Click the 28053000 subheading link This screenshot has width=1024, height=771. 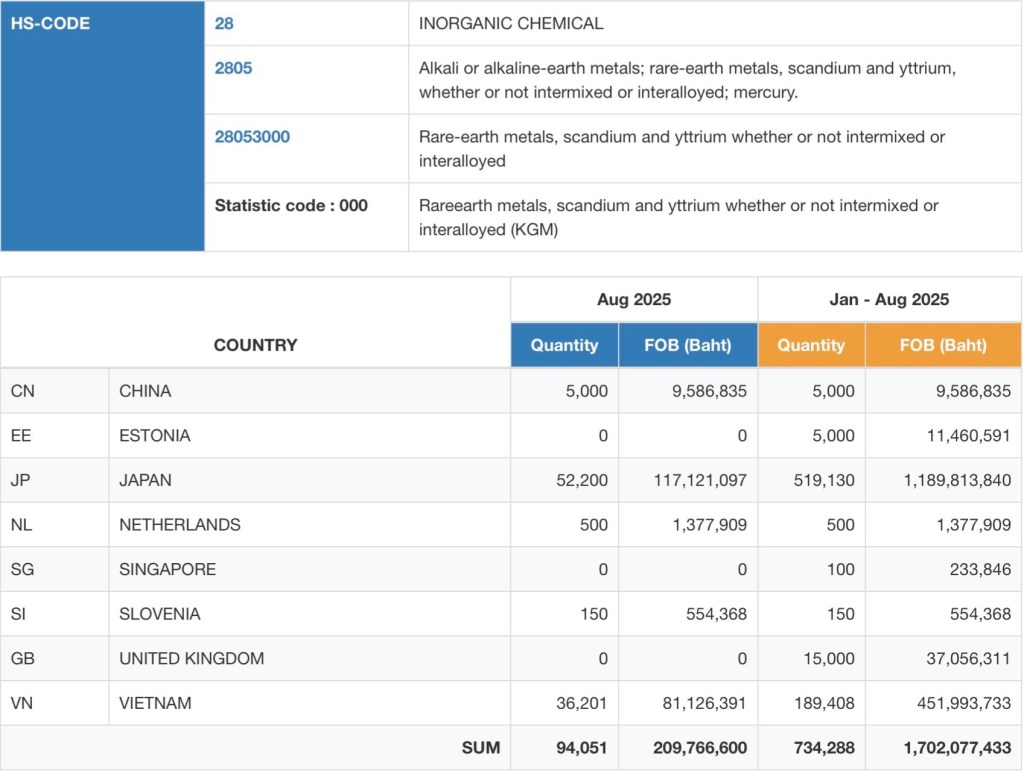click(x=252, y=137)
